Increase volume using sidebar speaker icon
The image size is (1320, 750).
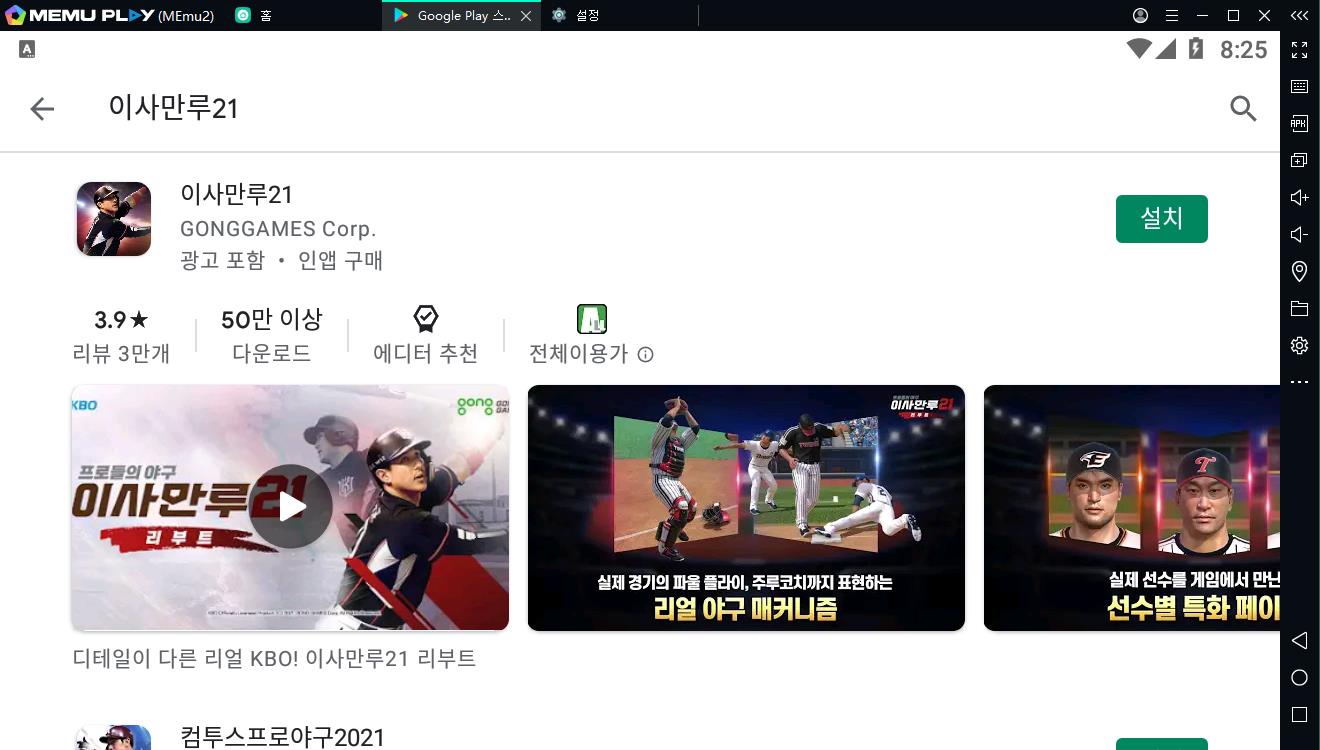[1299, 198]
